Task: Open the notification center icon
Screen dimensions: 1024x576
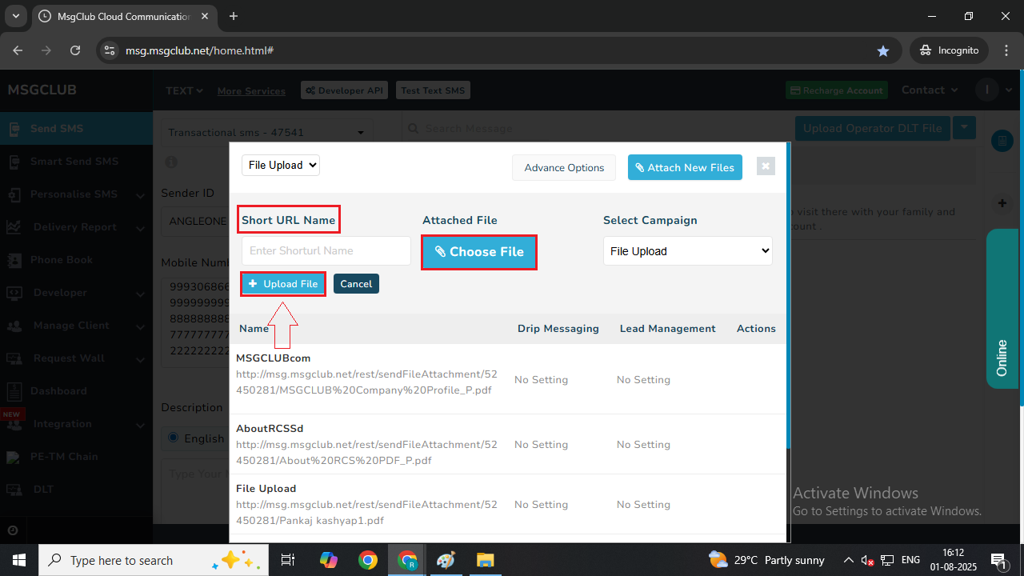Action: click(x=999, y=560)
